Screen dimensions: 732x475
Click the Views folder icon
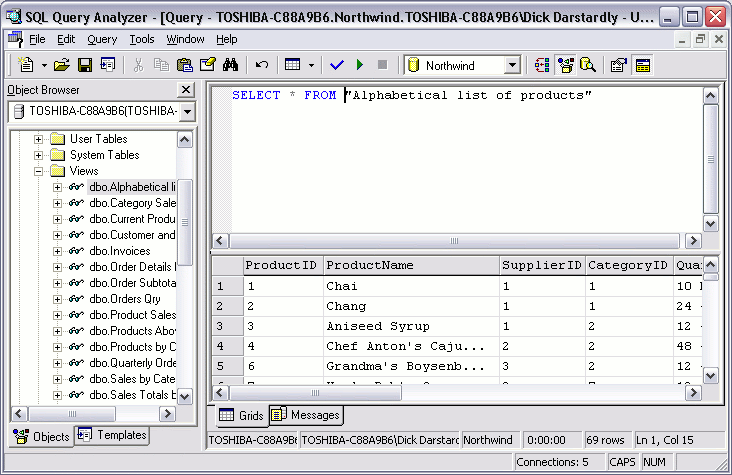57,171
